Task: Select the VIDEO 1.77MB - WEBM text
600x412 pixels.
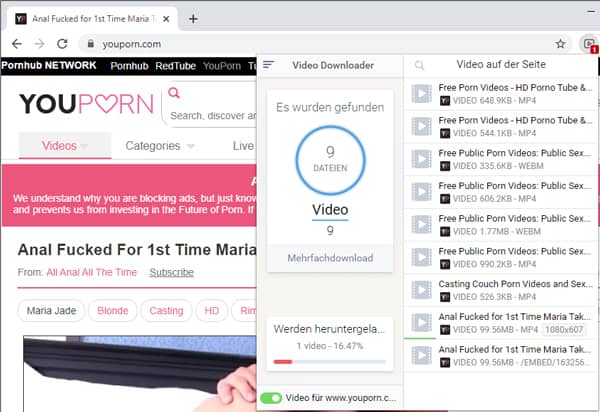Action: point(497,231)
